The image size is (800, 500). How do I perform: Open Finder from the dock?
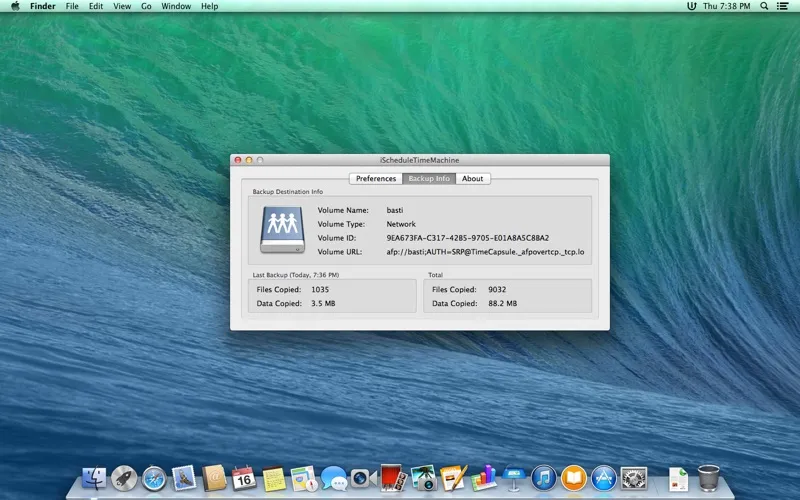click(95, 478)
